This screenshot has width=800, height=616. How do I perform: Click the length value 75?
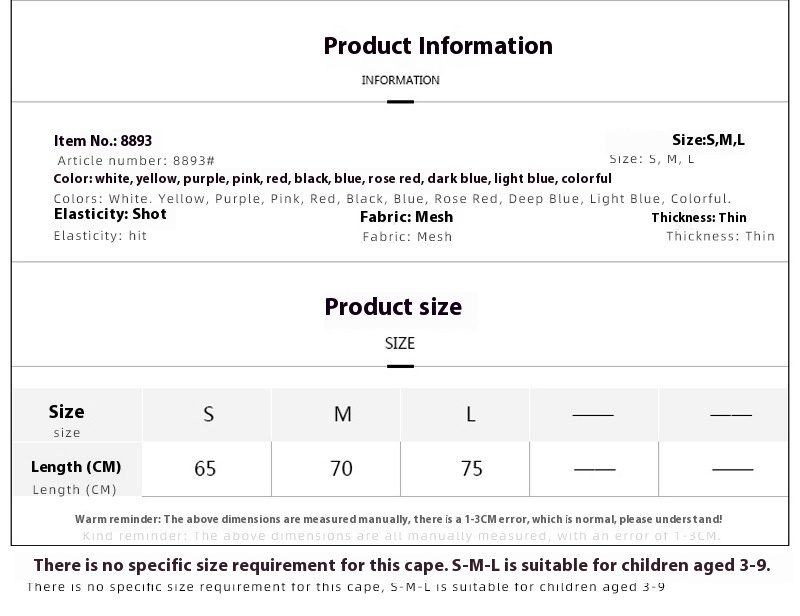point(471,469)
